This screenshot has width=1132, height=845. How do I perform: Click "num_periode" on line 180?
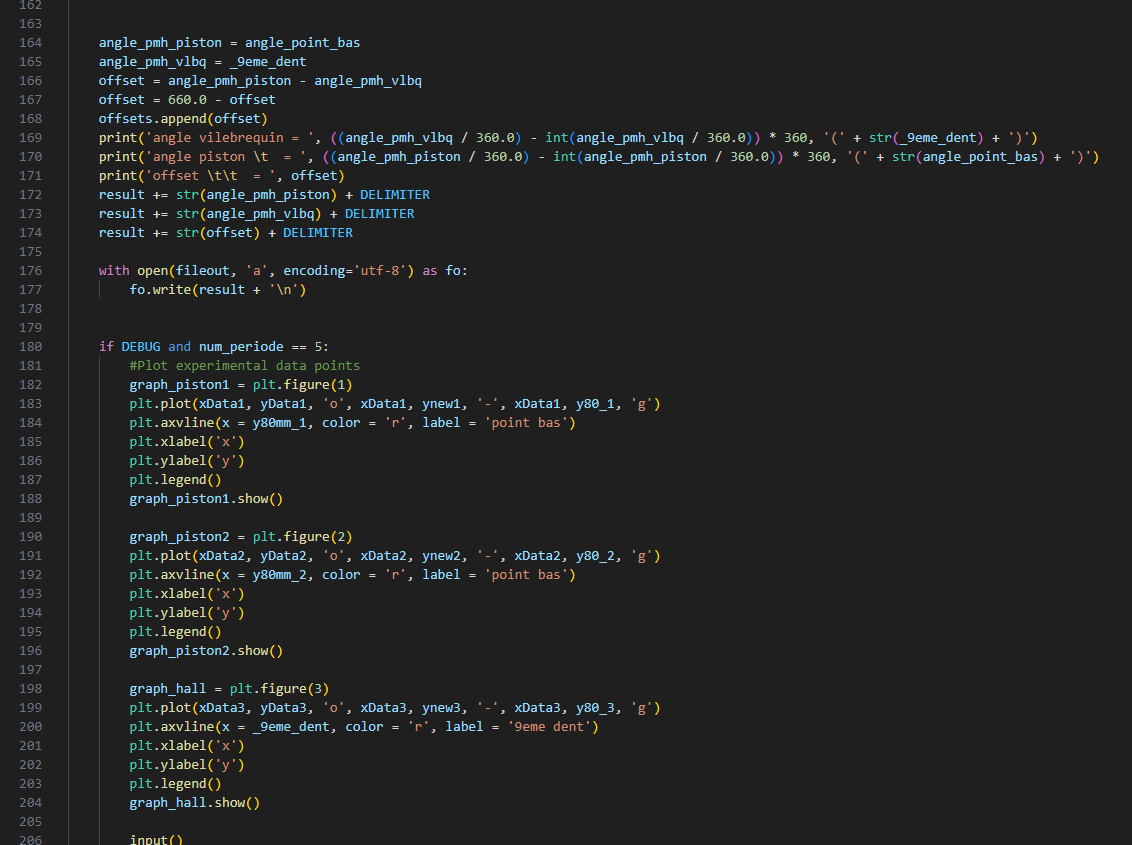pos(241,347)
